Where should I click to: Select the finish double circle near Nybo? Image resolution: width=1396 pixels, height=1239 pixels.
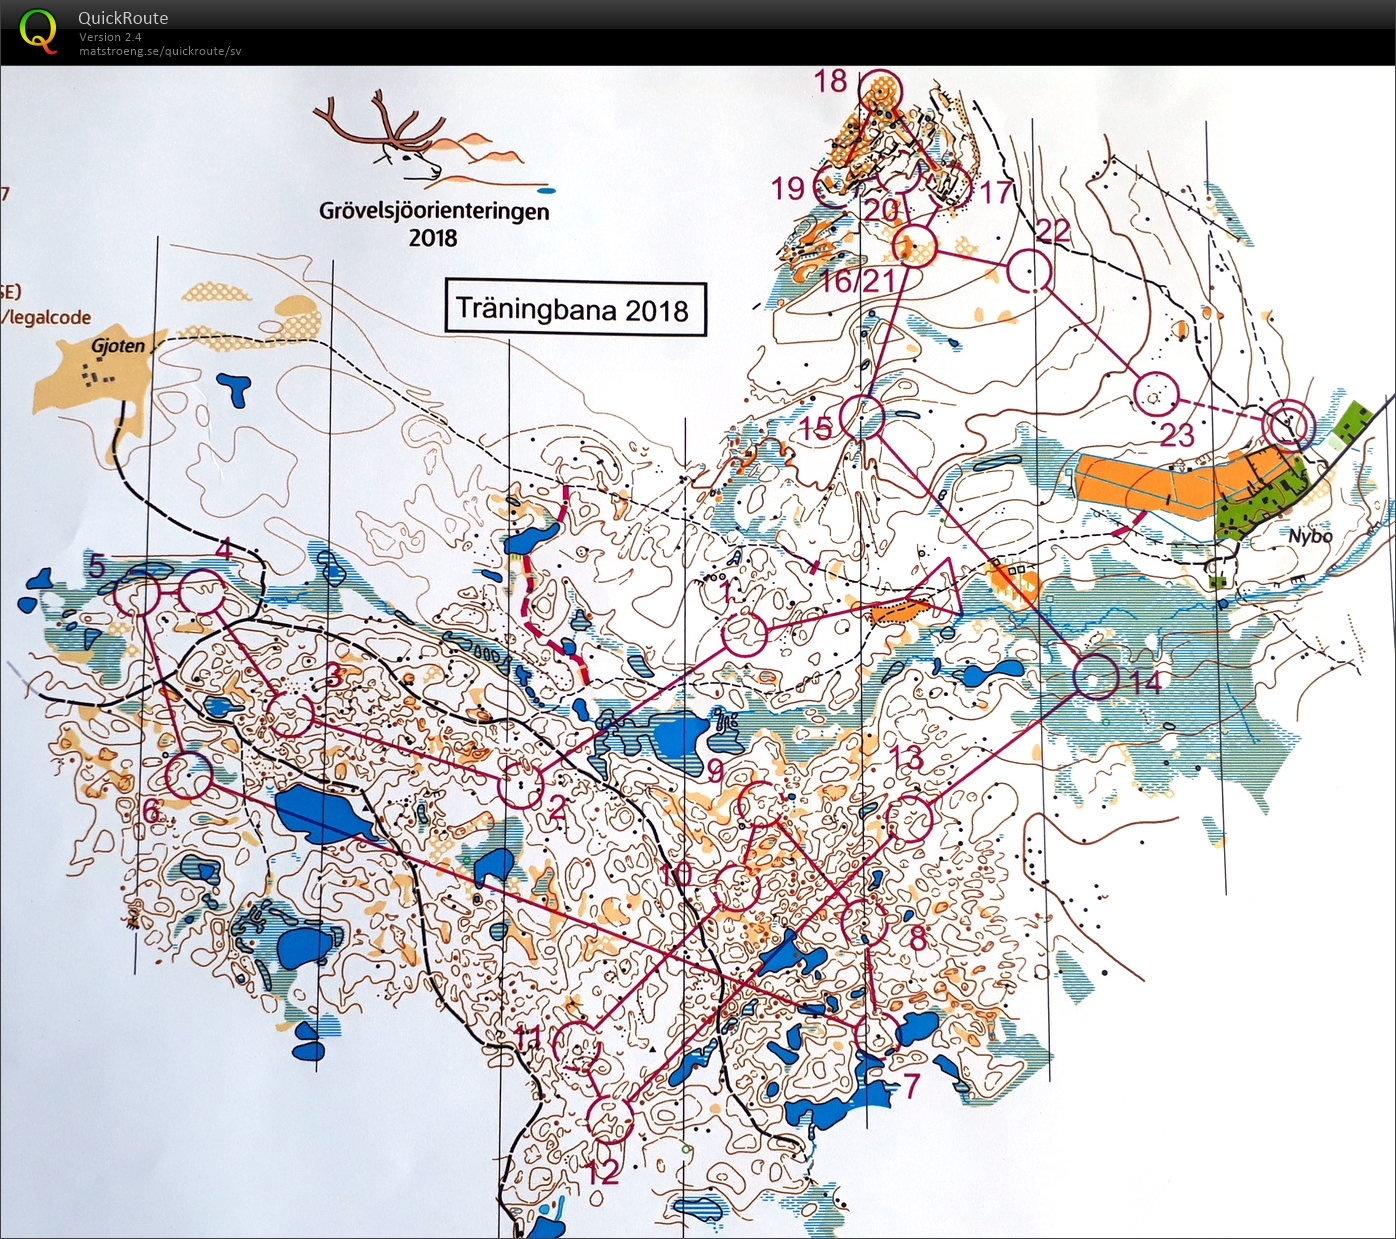[1288, 424]
